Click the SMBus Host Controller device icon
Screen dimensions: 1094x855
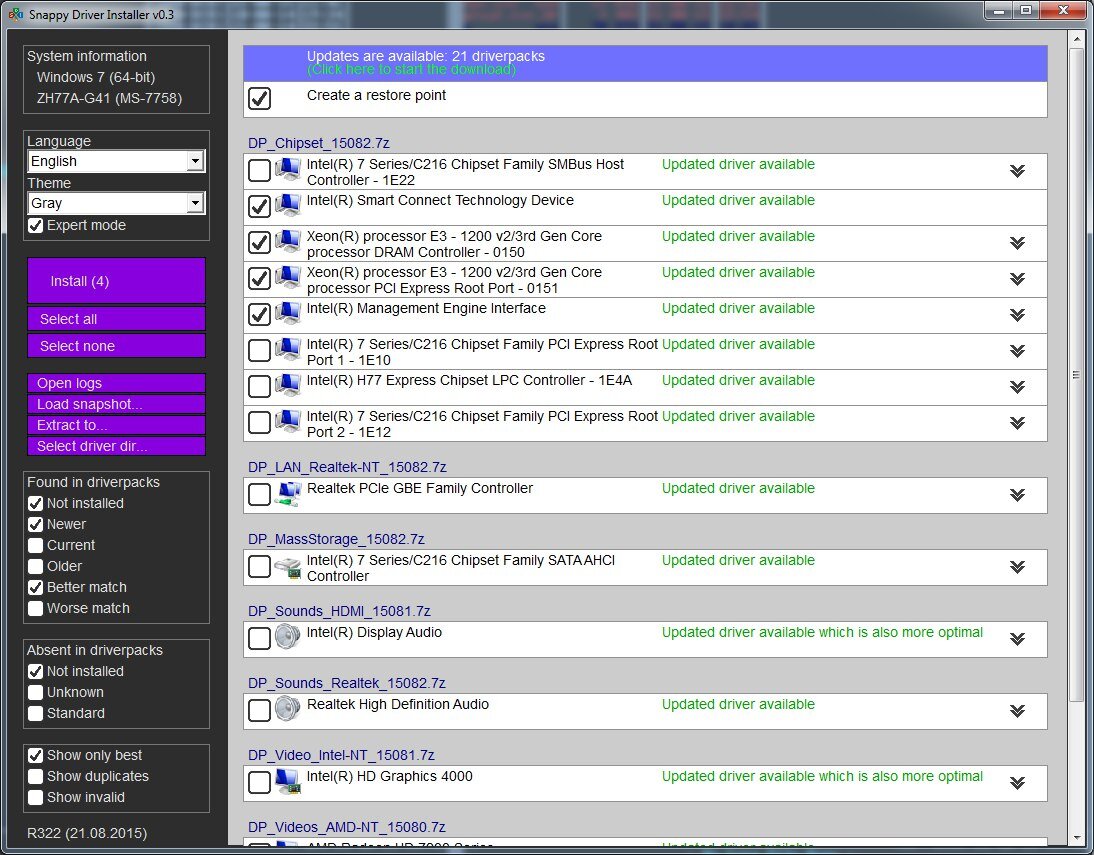[287, 170]
